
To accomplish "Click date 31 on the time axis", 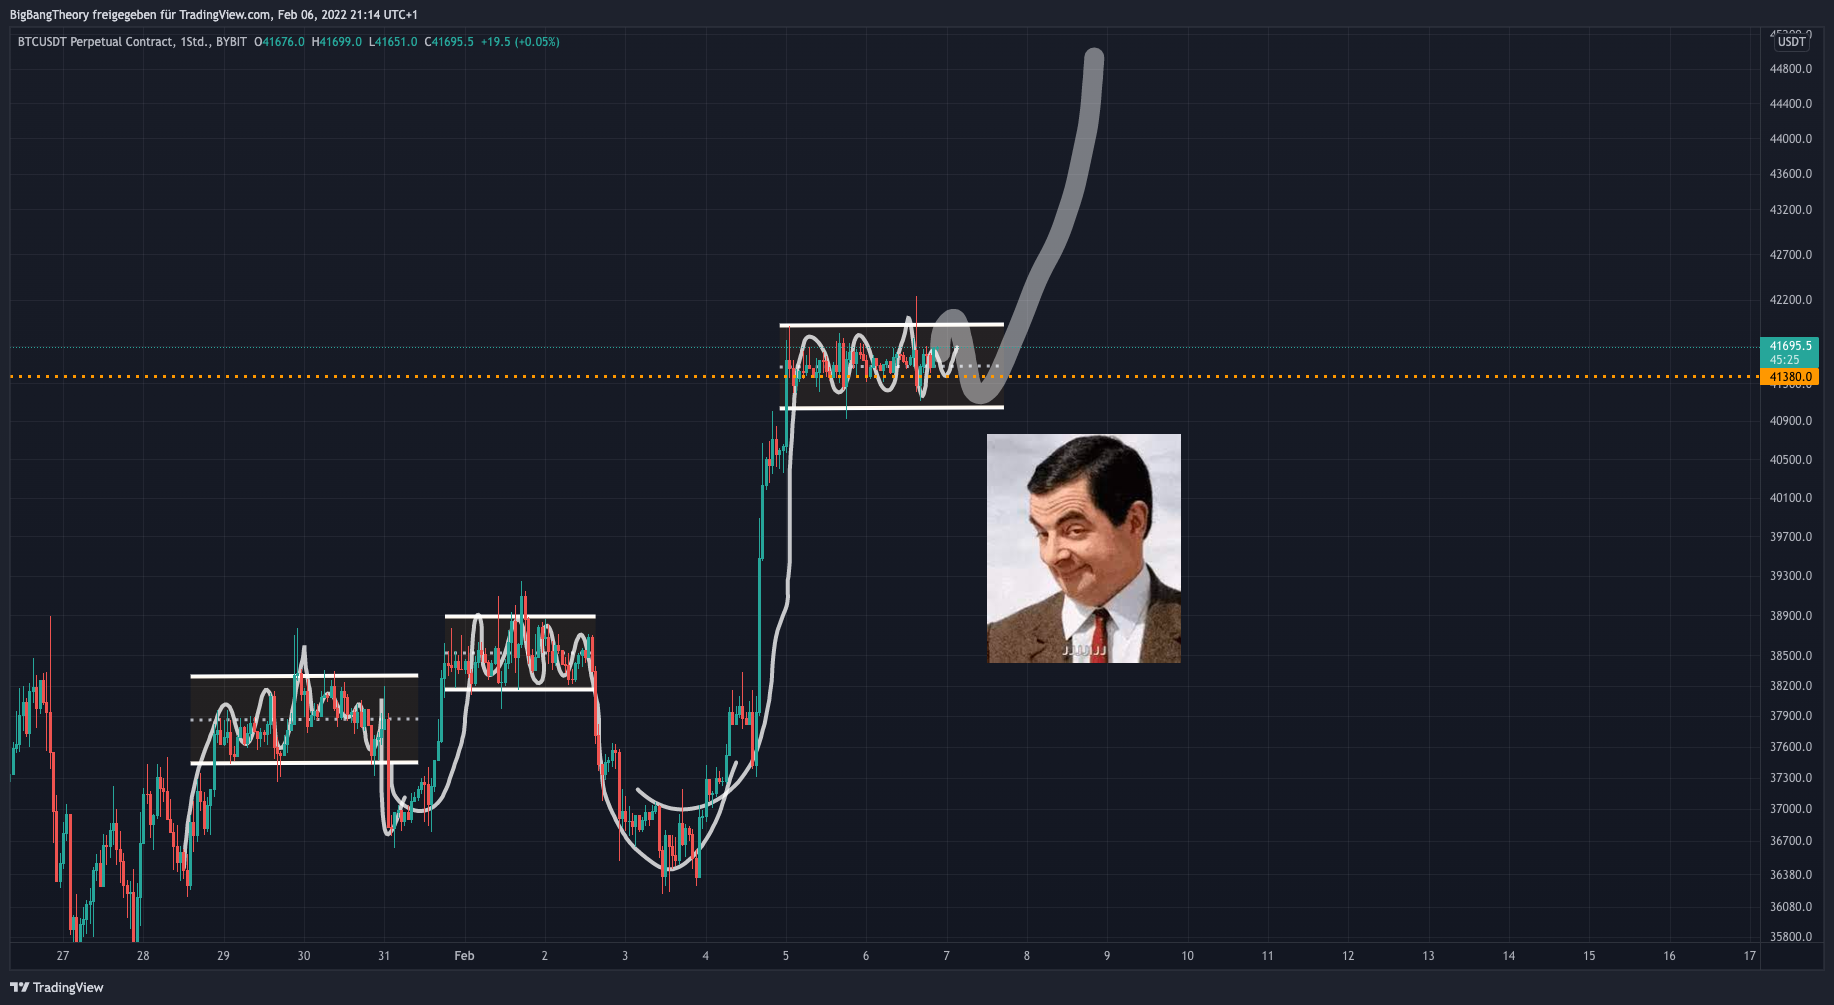I will point(384,956).
